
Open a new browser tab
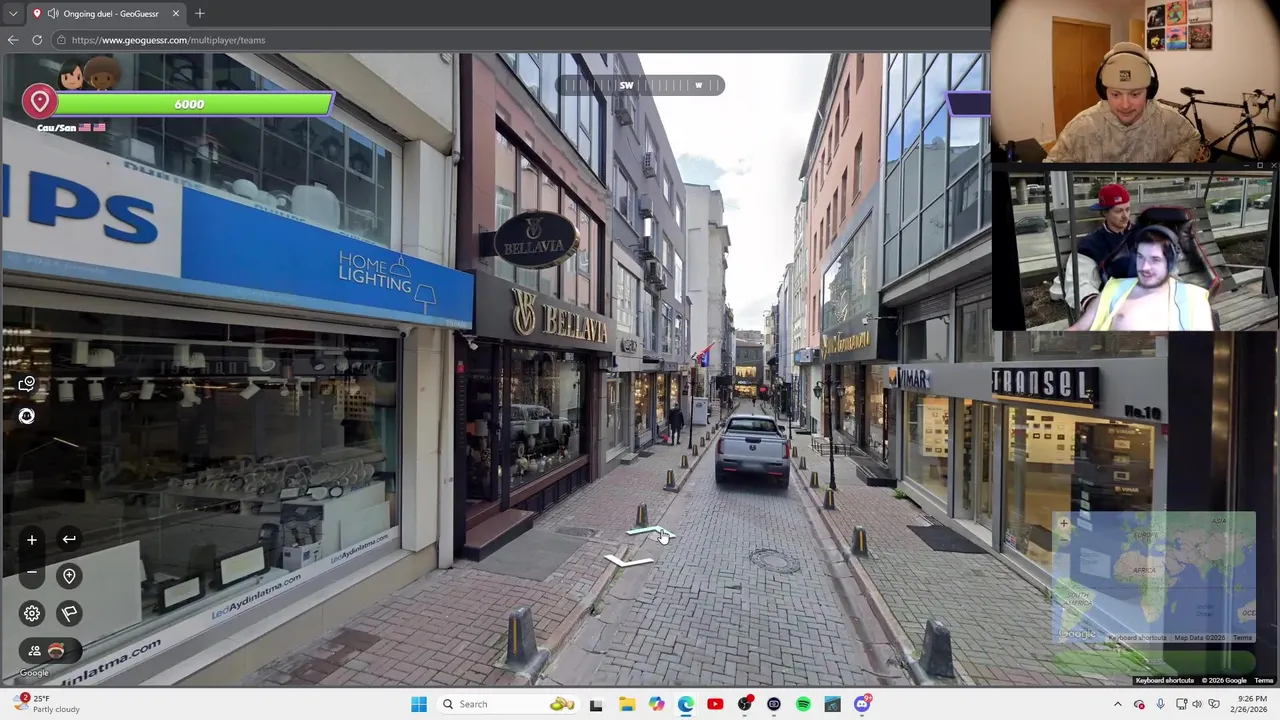tap(200, 14)
